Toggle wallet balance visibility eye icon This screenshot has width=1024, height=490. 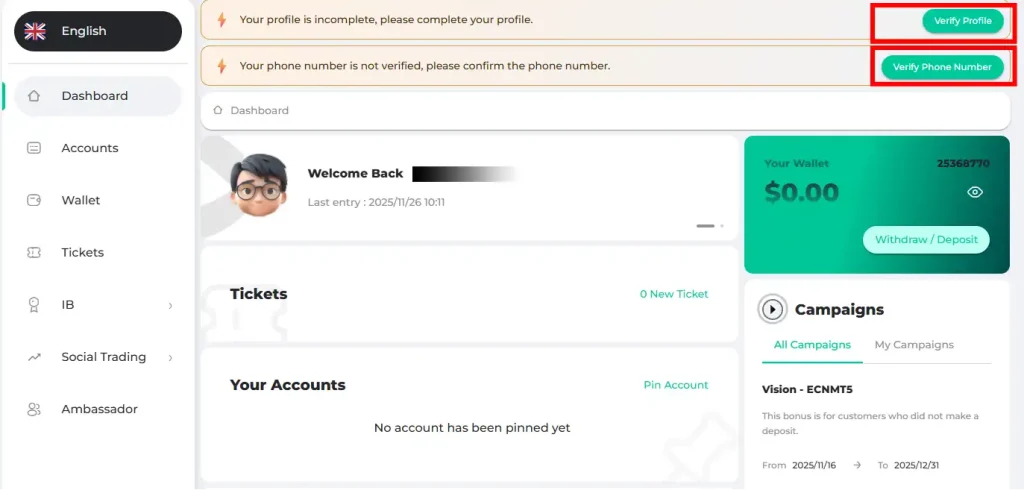coord(975,192)
